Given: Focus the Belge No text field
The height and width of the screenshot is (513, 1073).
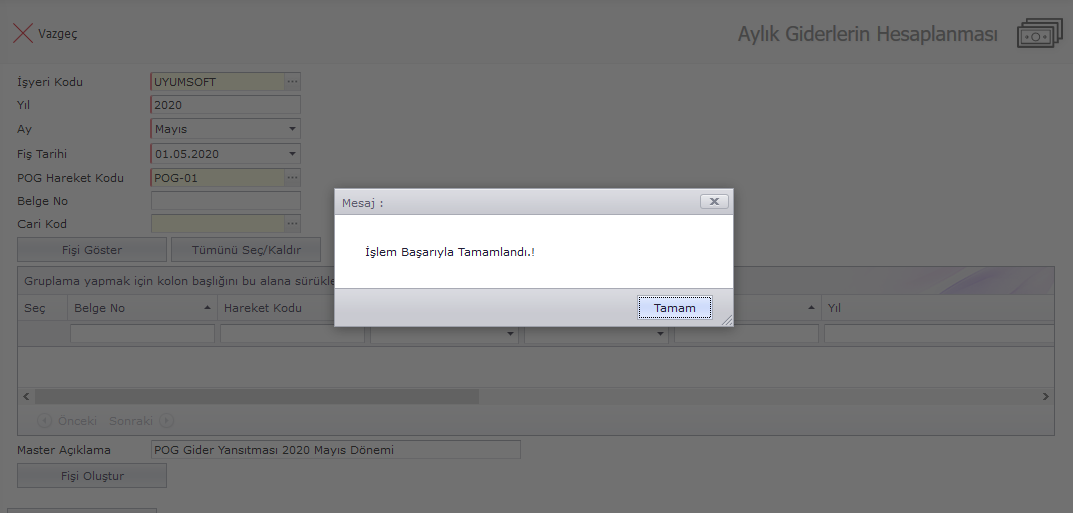Looking at the screenshot, I should tap(225, 201).
